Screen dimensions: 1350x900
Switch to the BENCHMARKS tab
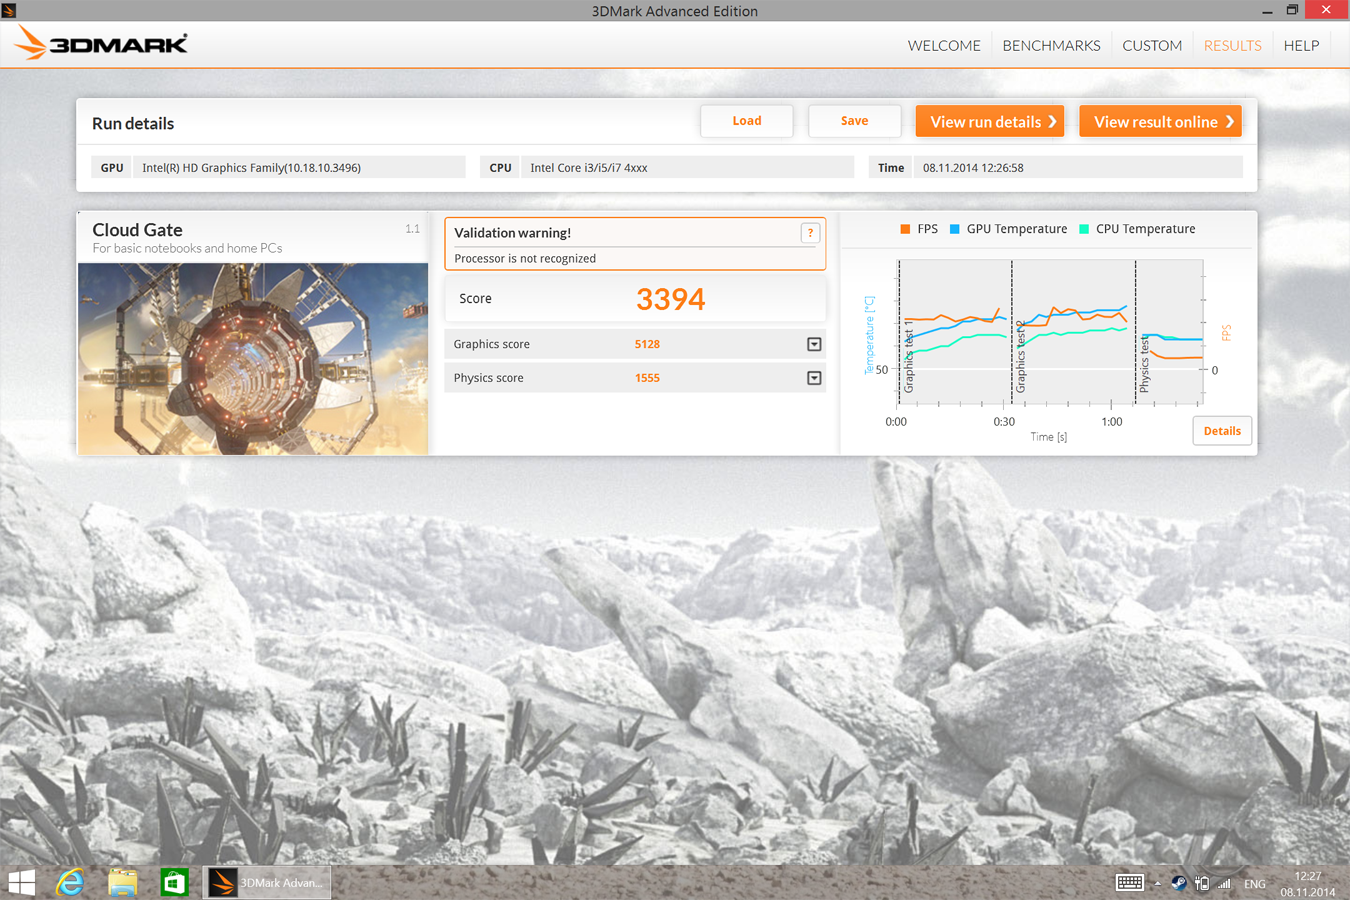(1051, 45)
